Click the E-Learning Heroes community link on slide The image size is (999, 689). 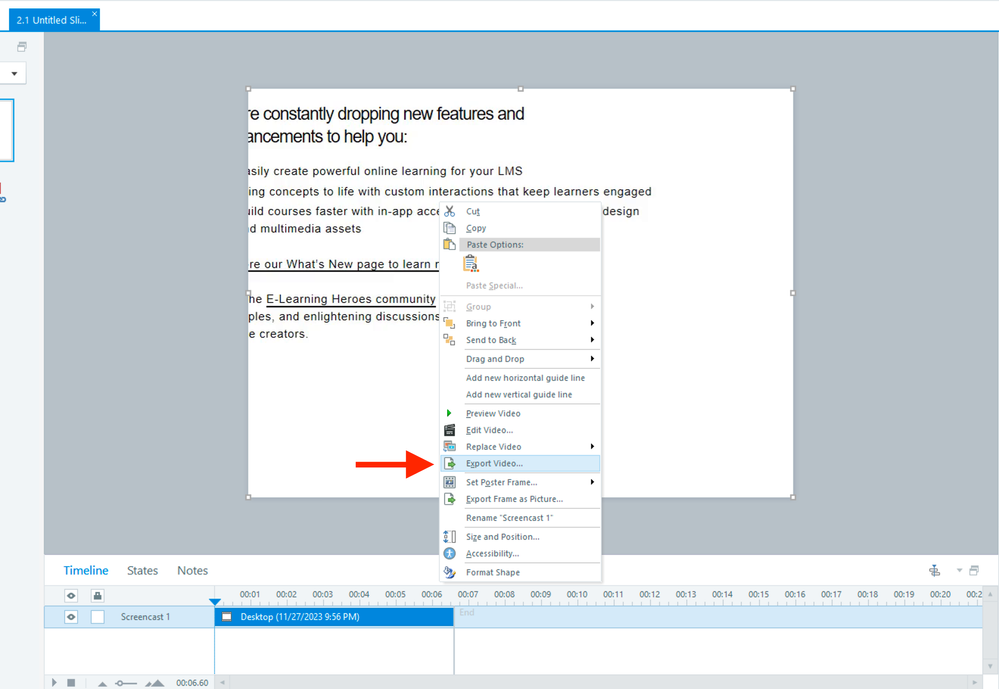pos(350,299)
